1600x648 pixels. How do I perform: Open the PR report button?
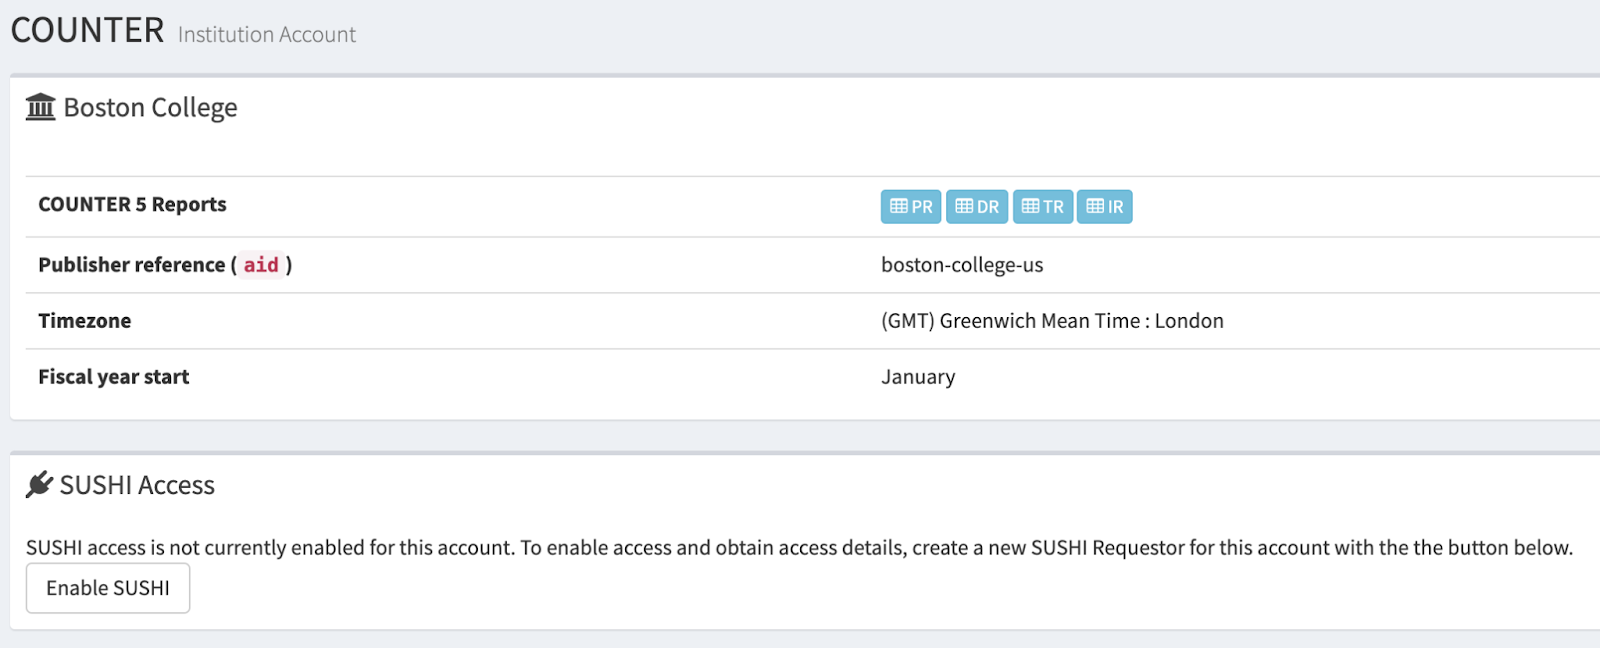pyautogui.click(x=910, y=207)
